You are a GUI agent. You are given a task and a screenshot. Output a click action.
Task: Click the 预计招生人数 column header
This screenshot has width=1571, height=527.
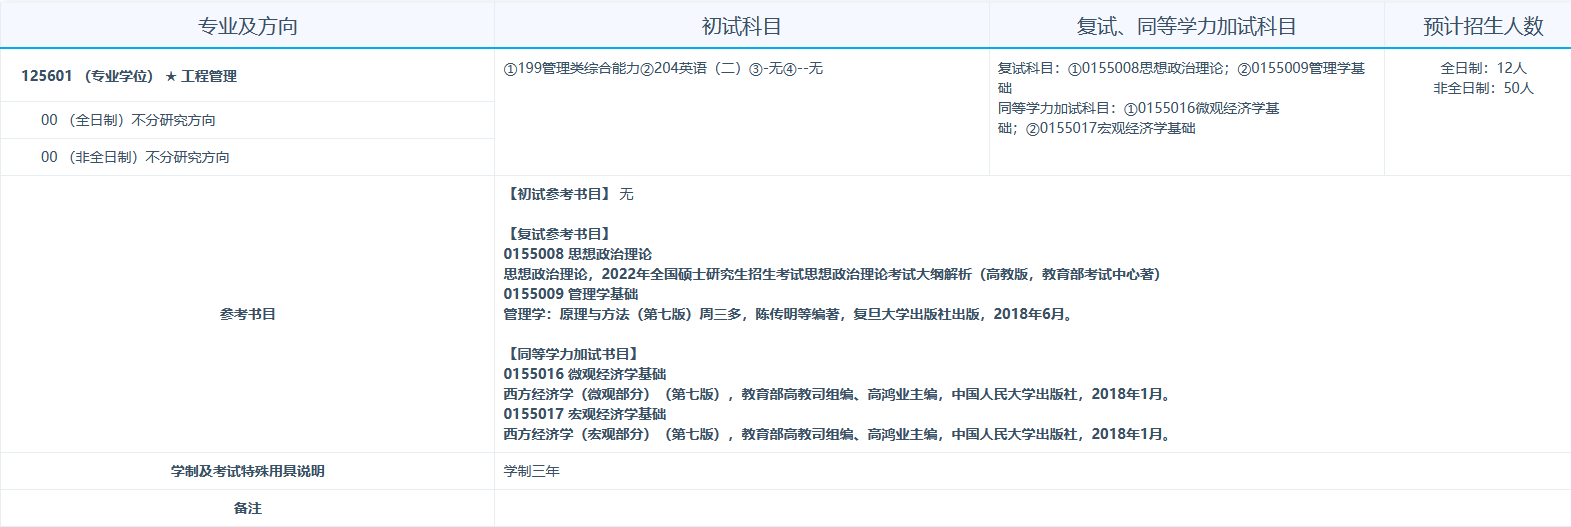1483,26
